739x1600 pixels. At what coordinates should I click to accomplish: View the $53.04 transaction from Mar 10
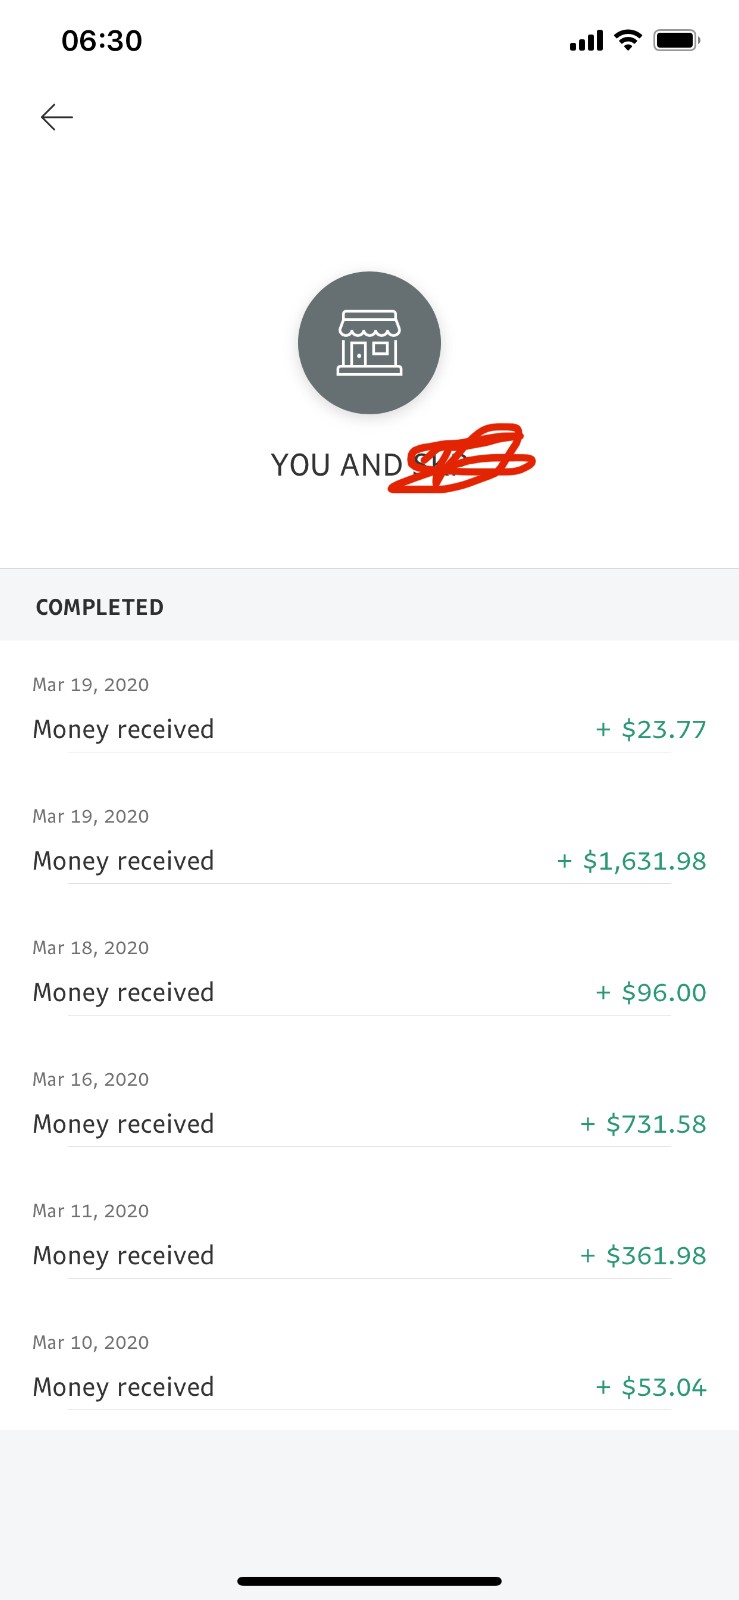369,1366
